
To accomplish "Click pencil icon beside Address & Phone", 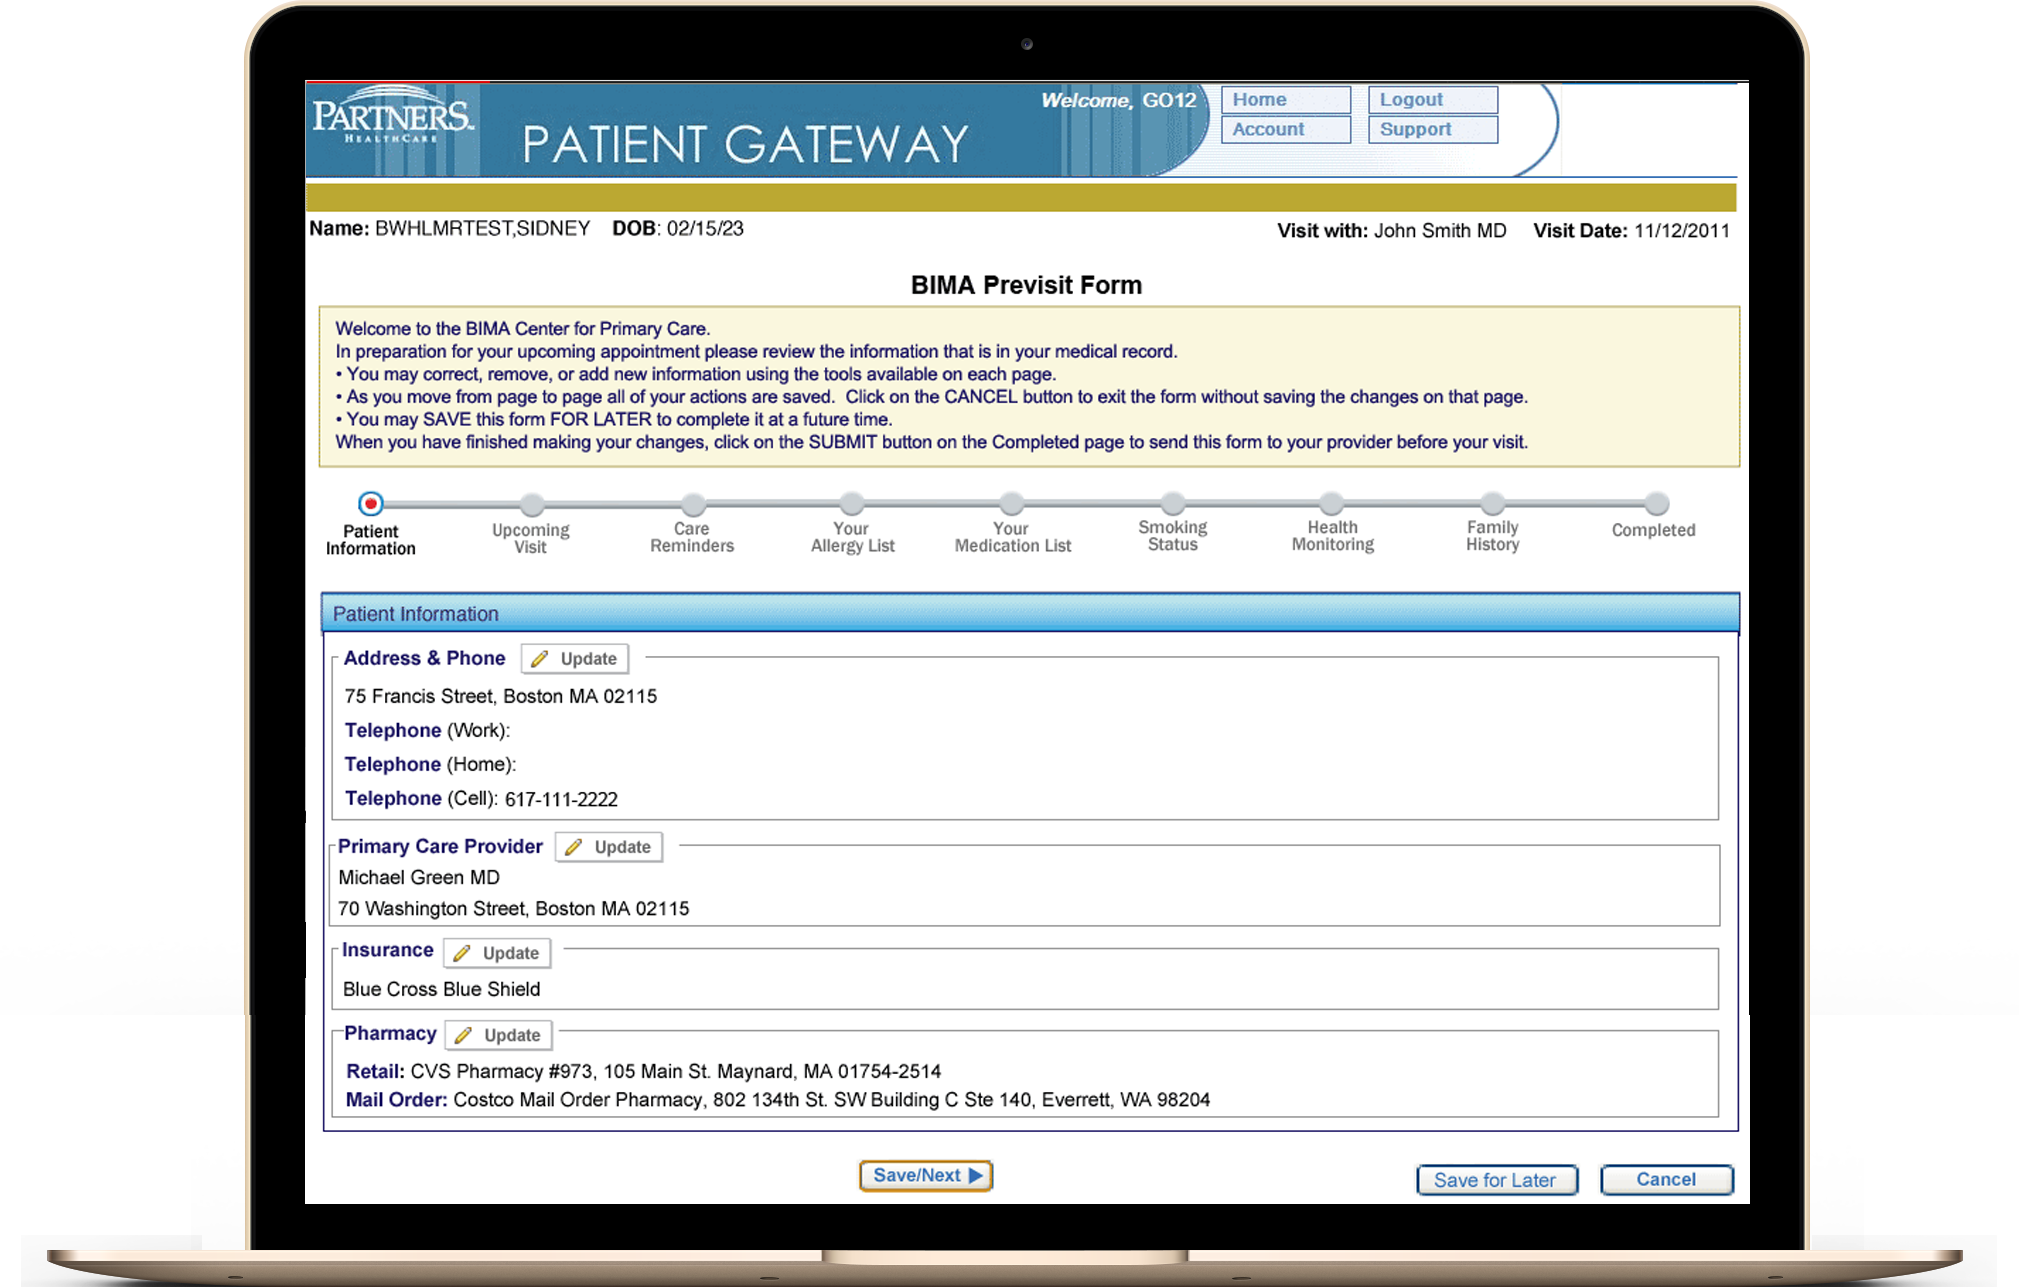I will click(x=540, y=659).
